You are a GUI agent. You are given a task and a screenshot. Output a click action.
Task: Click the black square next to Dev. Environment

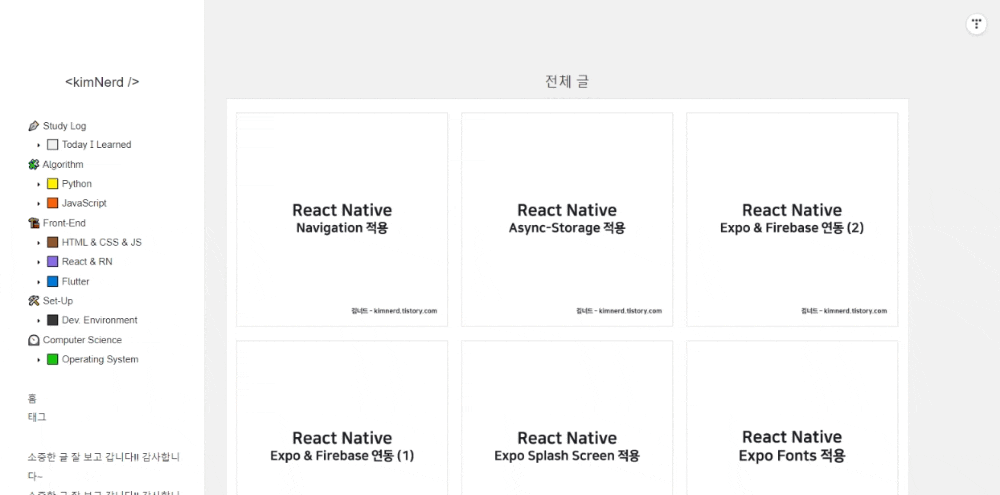[52, 320]
